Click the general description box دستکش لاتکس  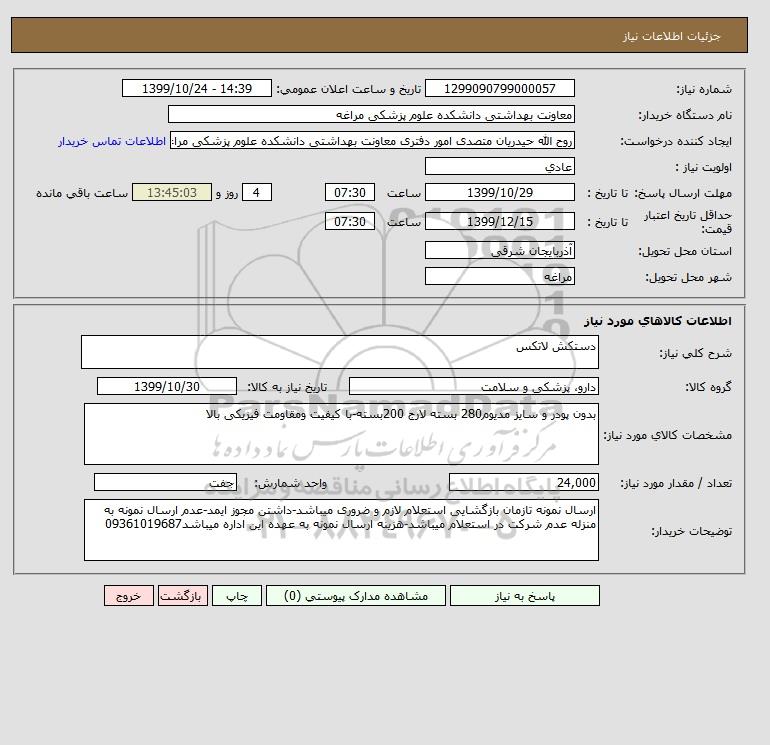pyautogui.click(x=340, y=352)
